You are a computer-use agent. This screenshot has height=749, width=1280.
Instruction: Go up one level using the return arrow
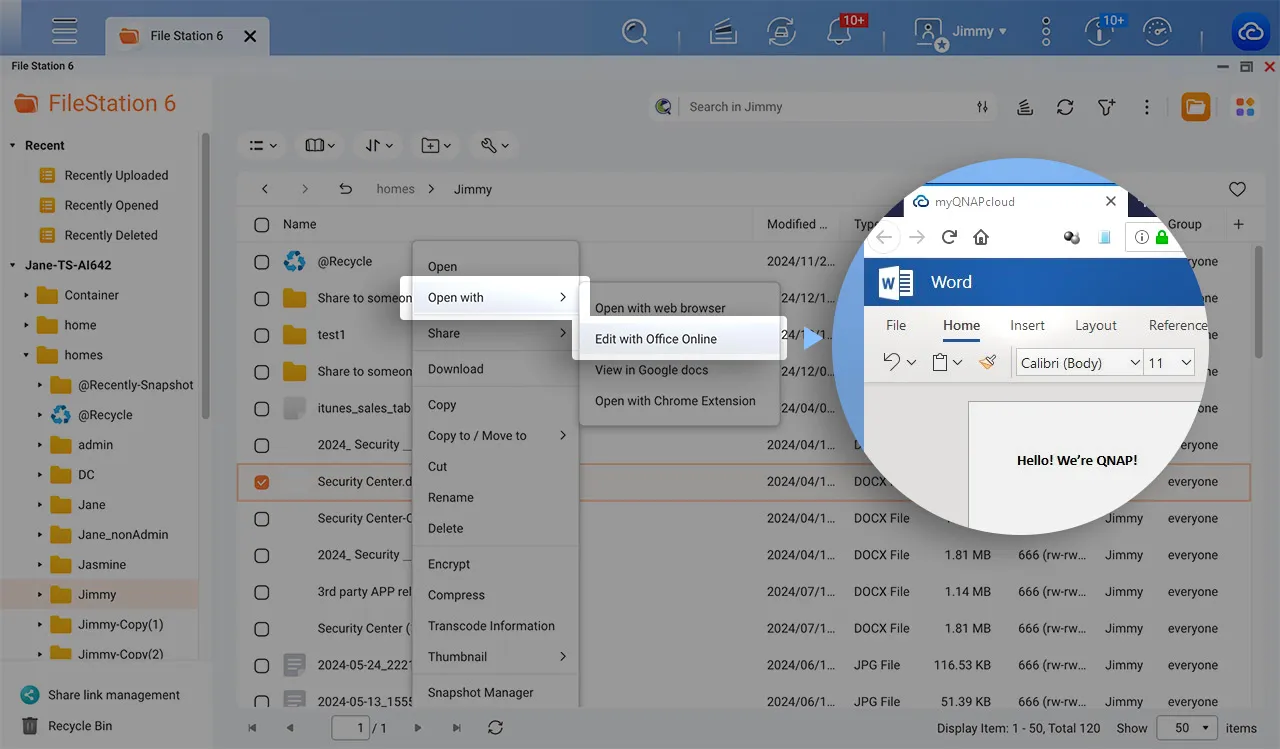(x=345, y=189)
